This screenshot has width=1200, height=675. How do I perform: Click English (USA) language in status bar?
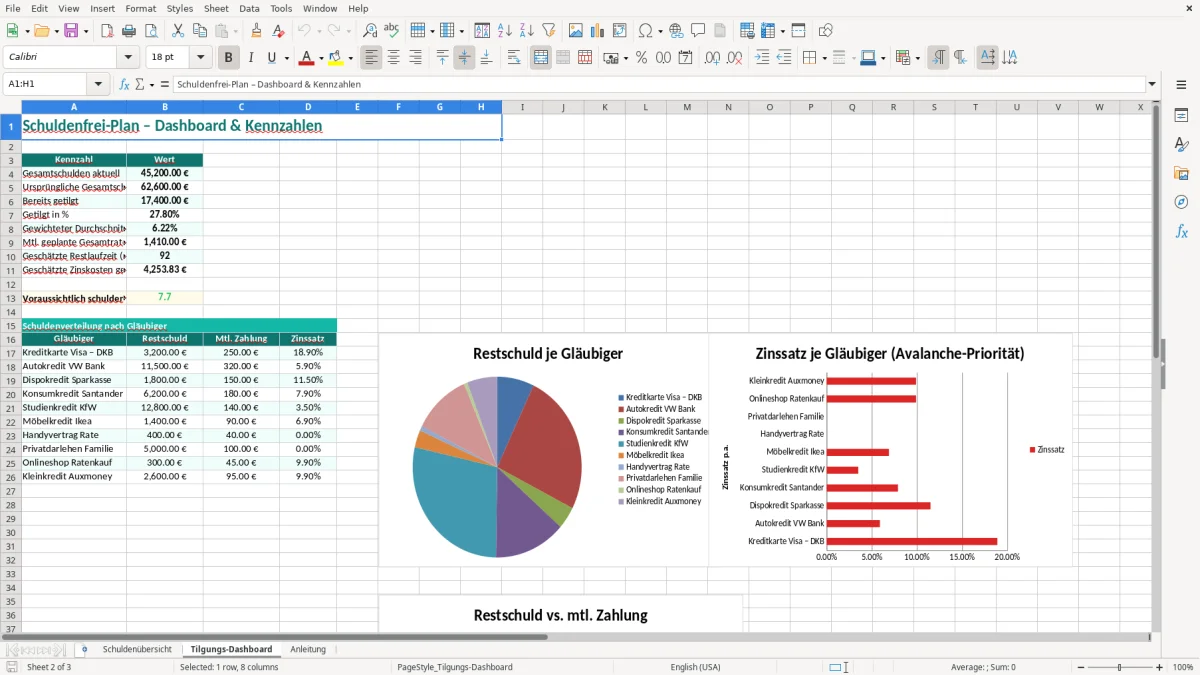click(x=695, y=667)
